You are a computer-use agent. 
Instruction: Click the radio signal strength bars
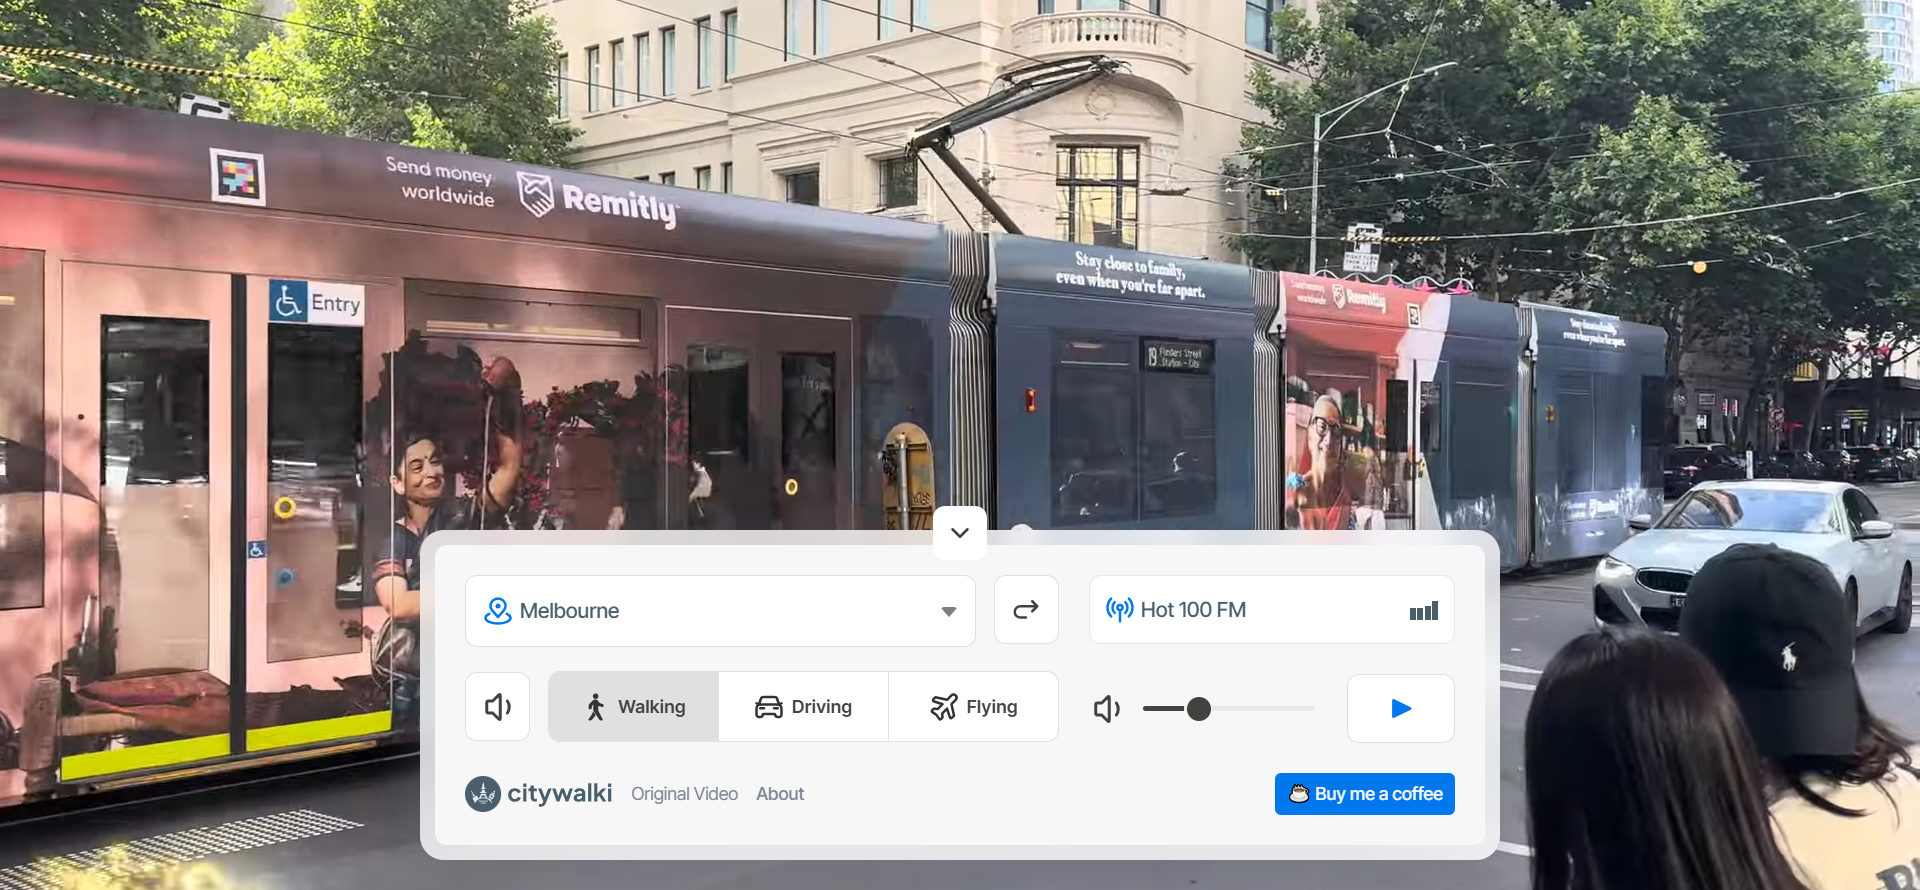pyautogui.click(x=1424, y=611)
